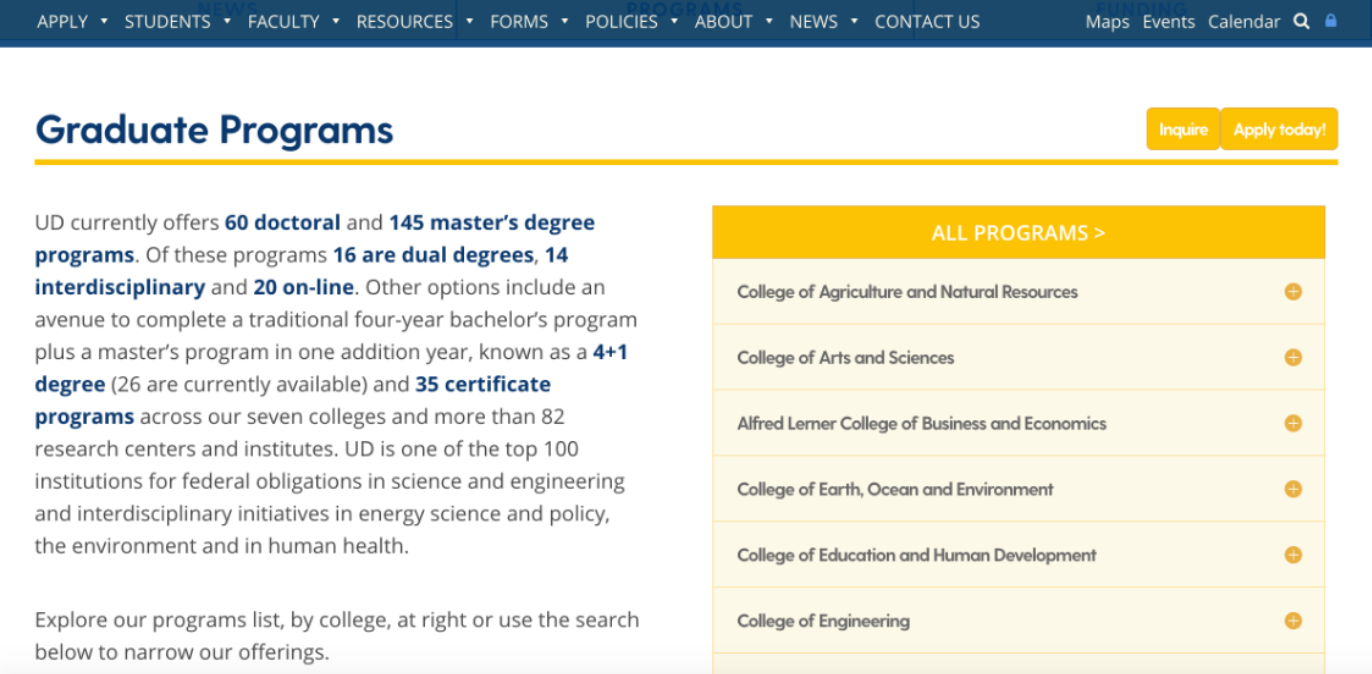
Task: Expand College of Engineering plus icon
Action: [1293, 621]
